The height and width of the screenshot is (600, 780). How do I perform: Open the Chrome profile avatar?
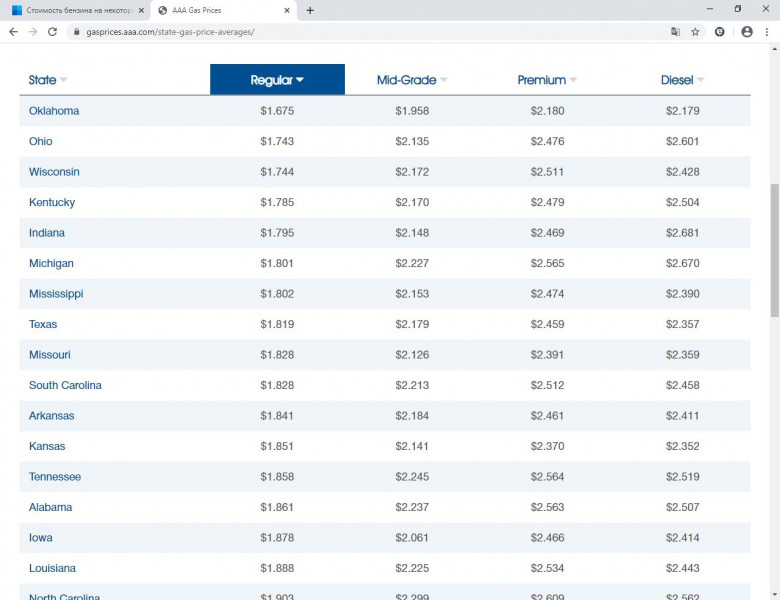pyautogui.click(x=747, y=32)
